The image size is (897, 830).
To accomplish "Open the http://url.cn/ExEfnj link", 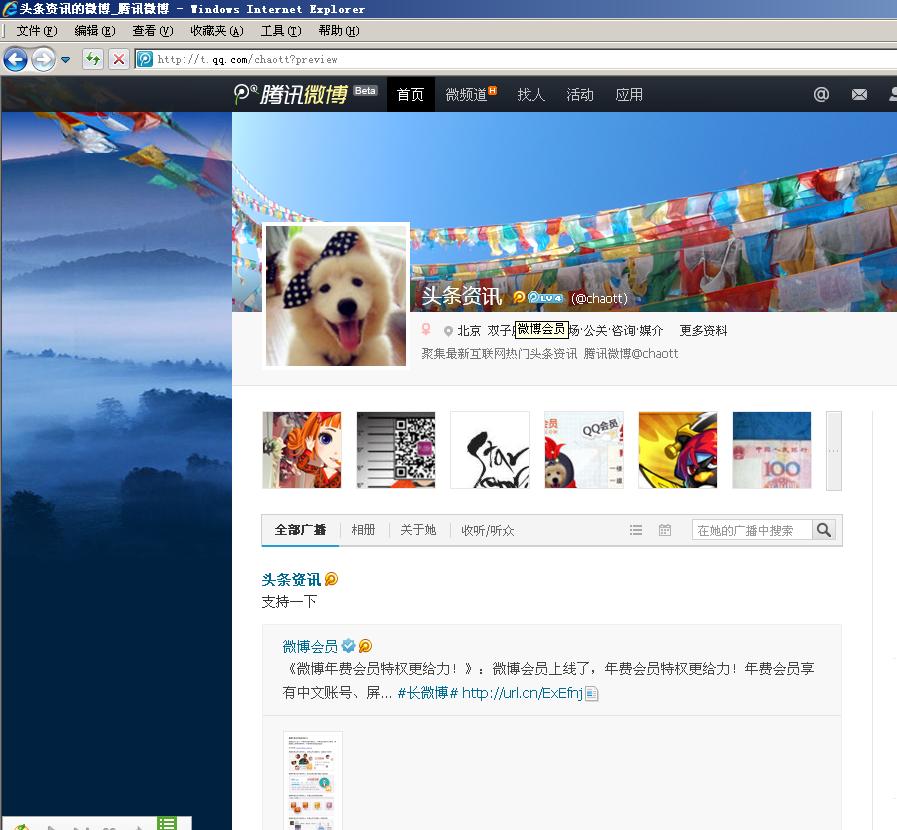I will 522,693.
